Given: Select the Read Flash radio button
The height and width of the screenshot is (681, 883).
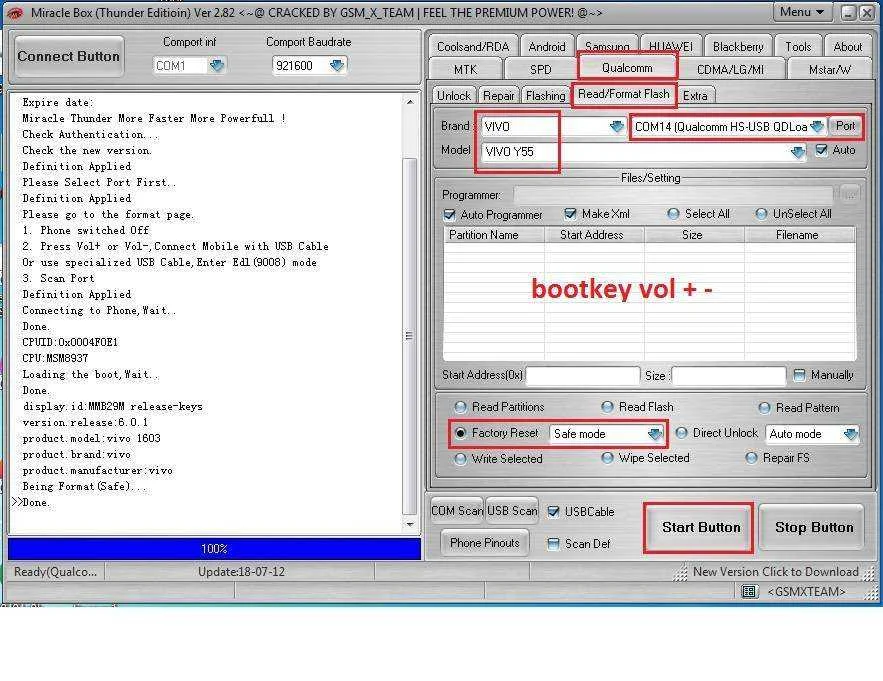Looking at the screenshot, I should click(607, 407).
